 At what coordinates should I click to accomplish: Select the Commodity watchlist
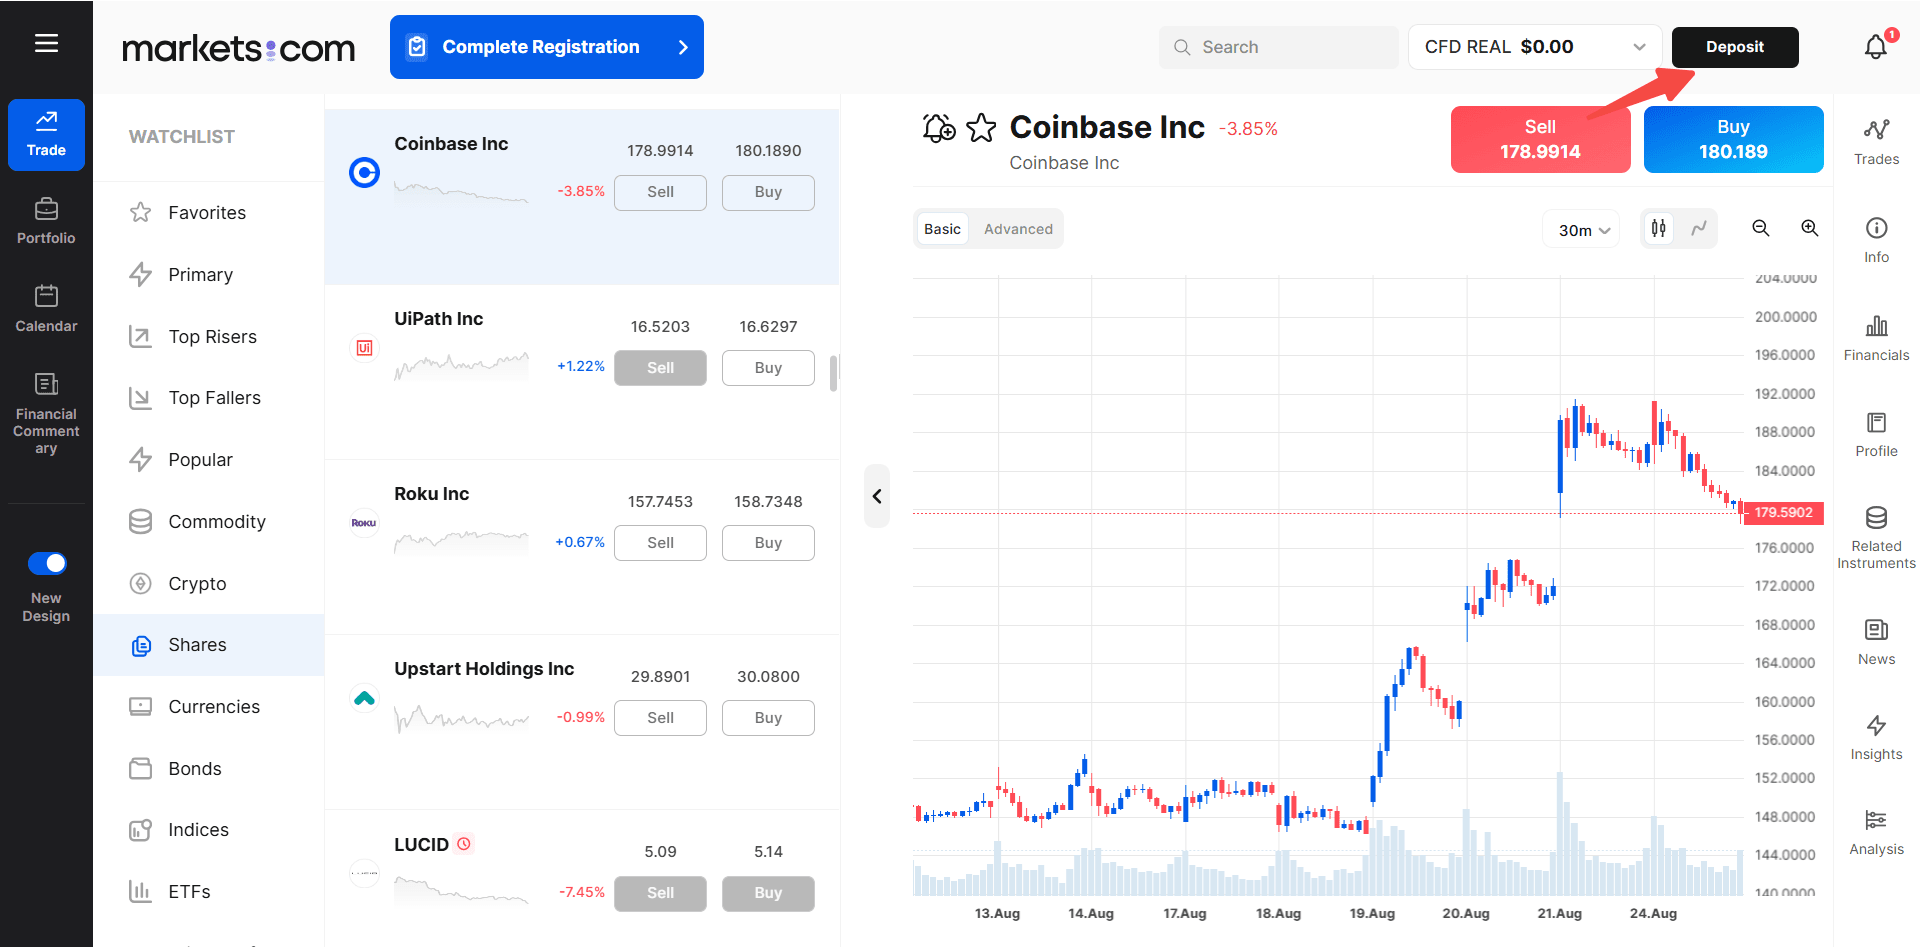pyautogui.click(x=208, y=522)
